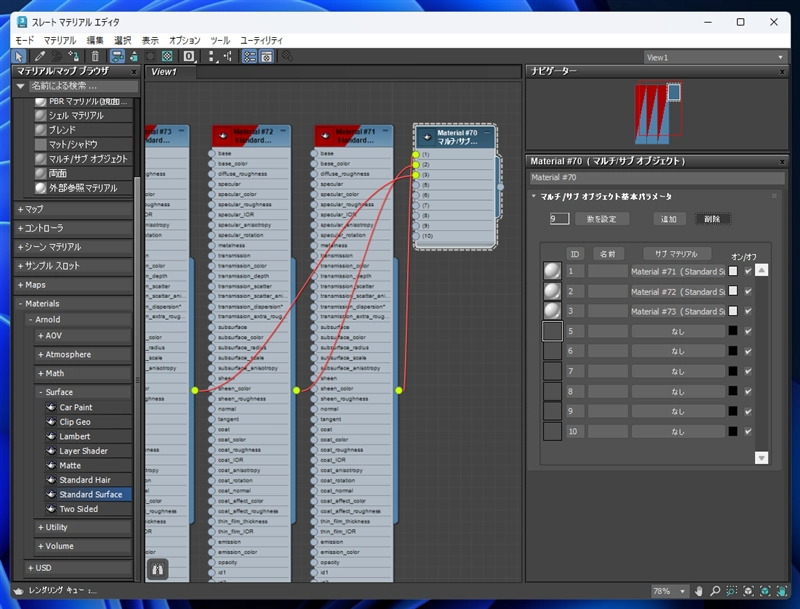The image size is (800, 609).
Task: Collapse the Arnold category
Action: tap(79, 320)
